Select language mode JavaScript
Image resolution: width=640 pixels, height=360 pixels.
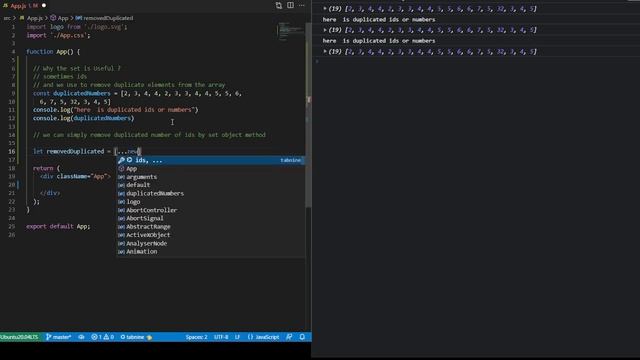tap(264, 337)
